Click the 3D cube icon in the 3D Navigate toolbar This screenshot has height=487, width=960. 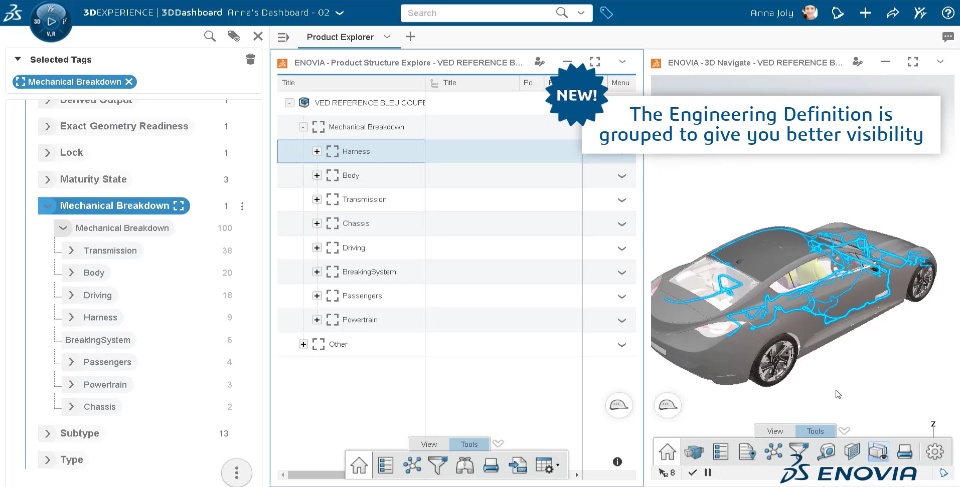pos(694,451)
